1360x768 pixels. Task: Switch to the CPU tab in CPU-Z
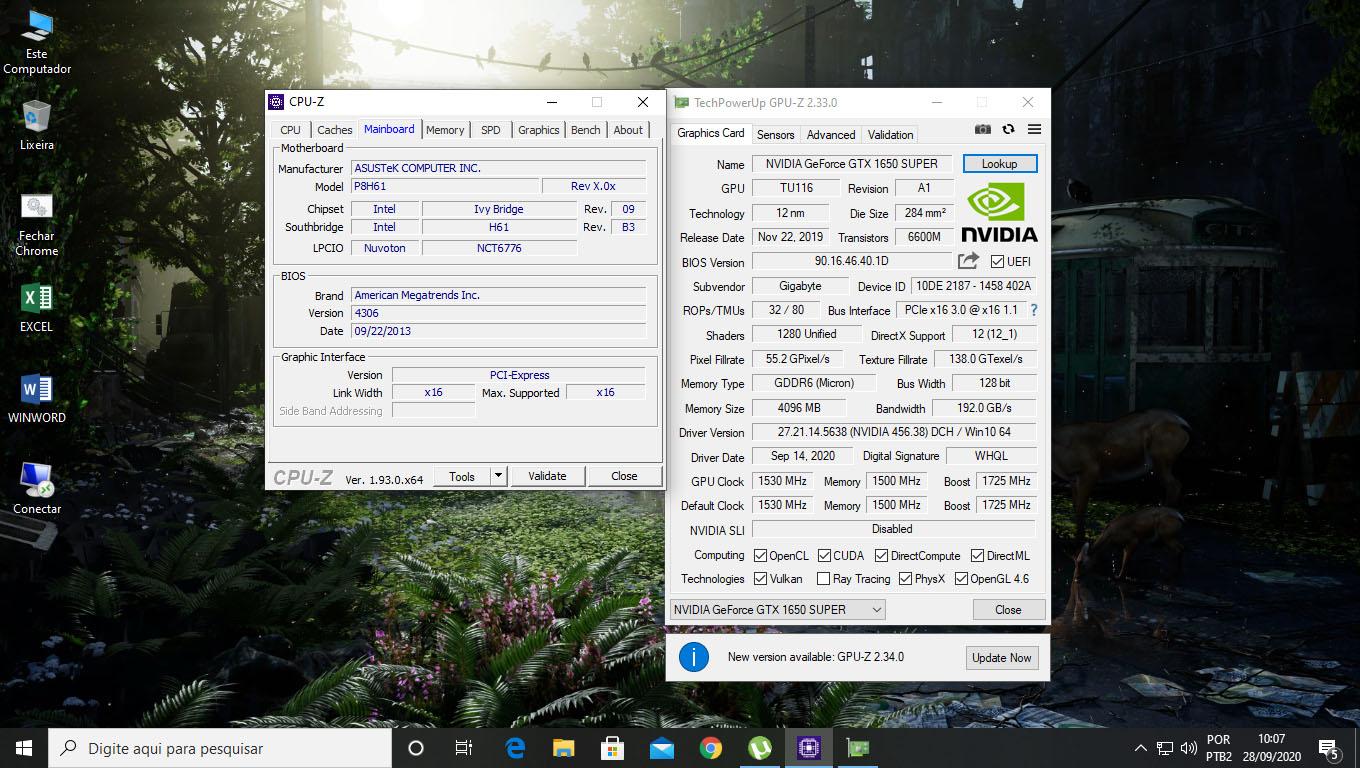pos(290,130)
